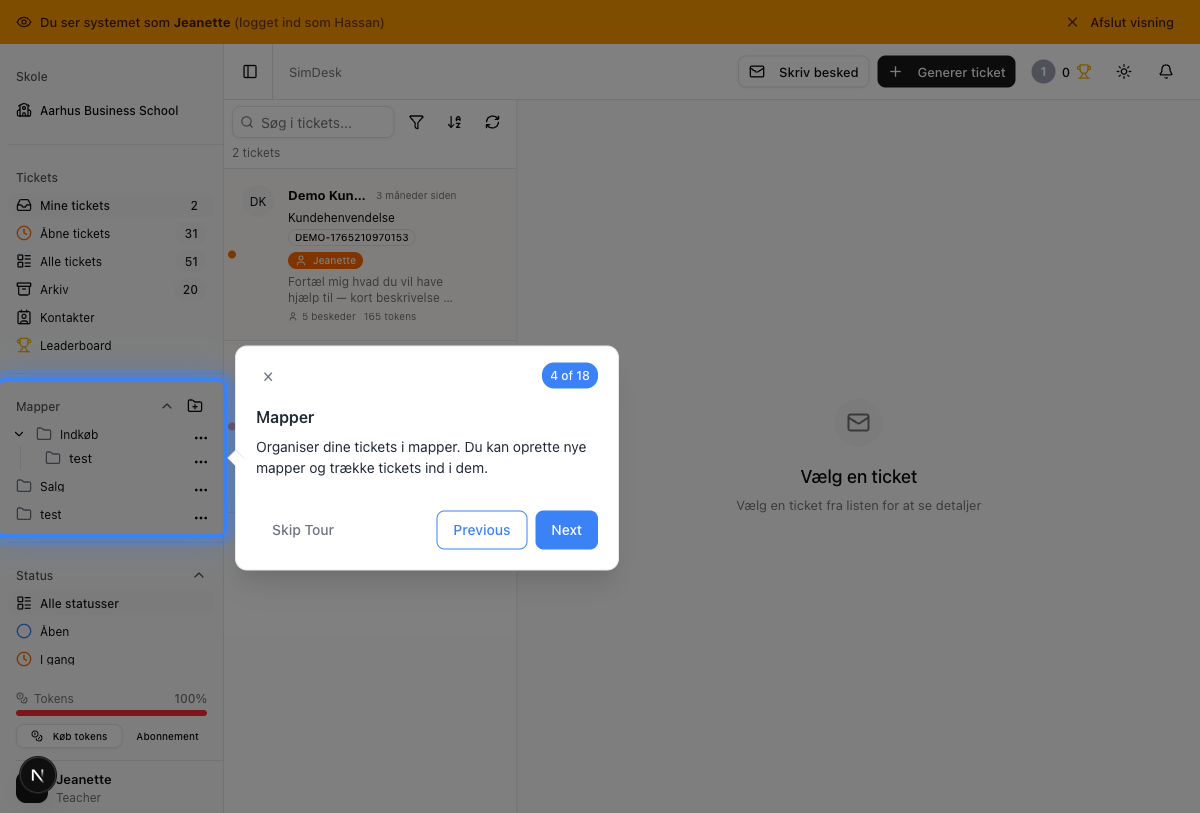Image resolution: width=1200 pixels, height=813 pixels.
Task: Open Åbne tickets
Action: [111, 233]
